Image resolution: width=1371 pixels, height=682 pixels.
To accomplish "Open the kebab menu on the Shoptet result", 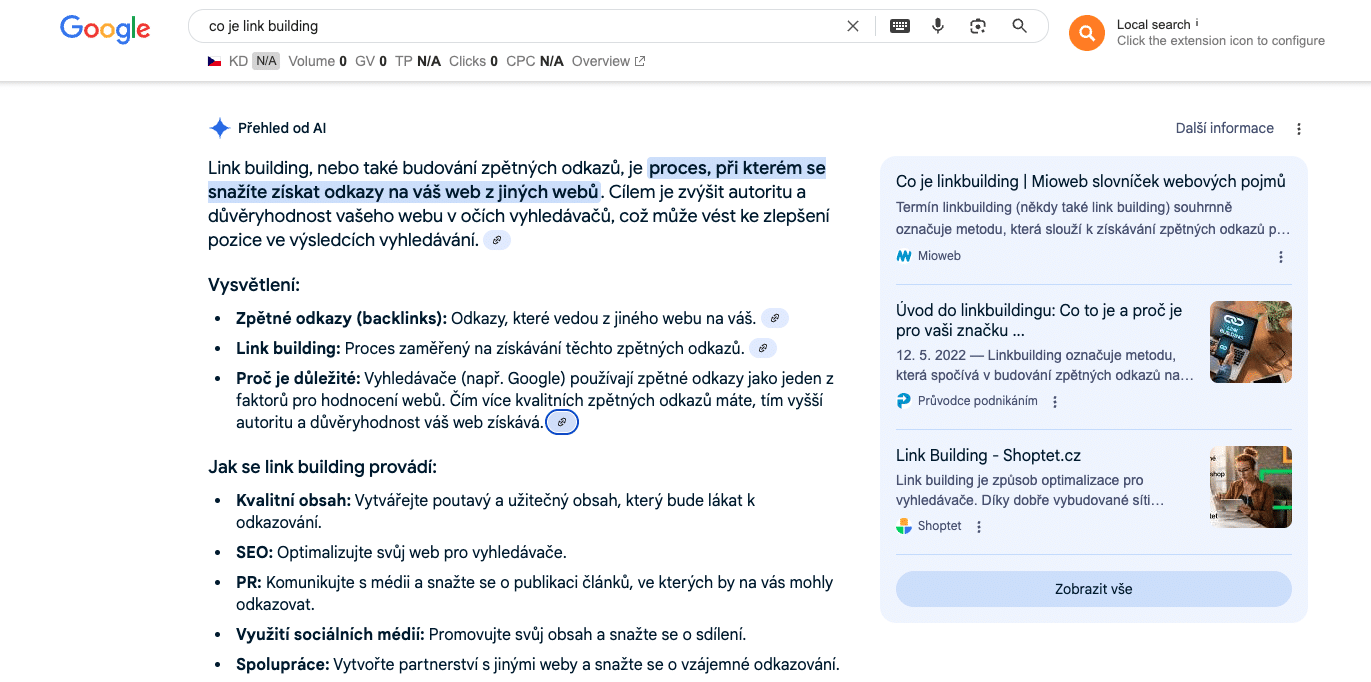I will (x=978, y=525).
